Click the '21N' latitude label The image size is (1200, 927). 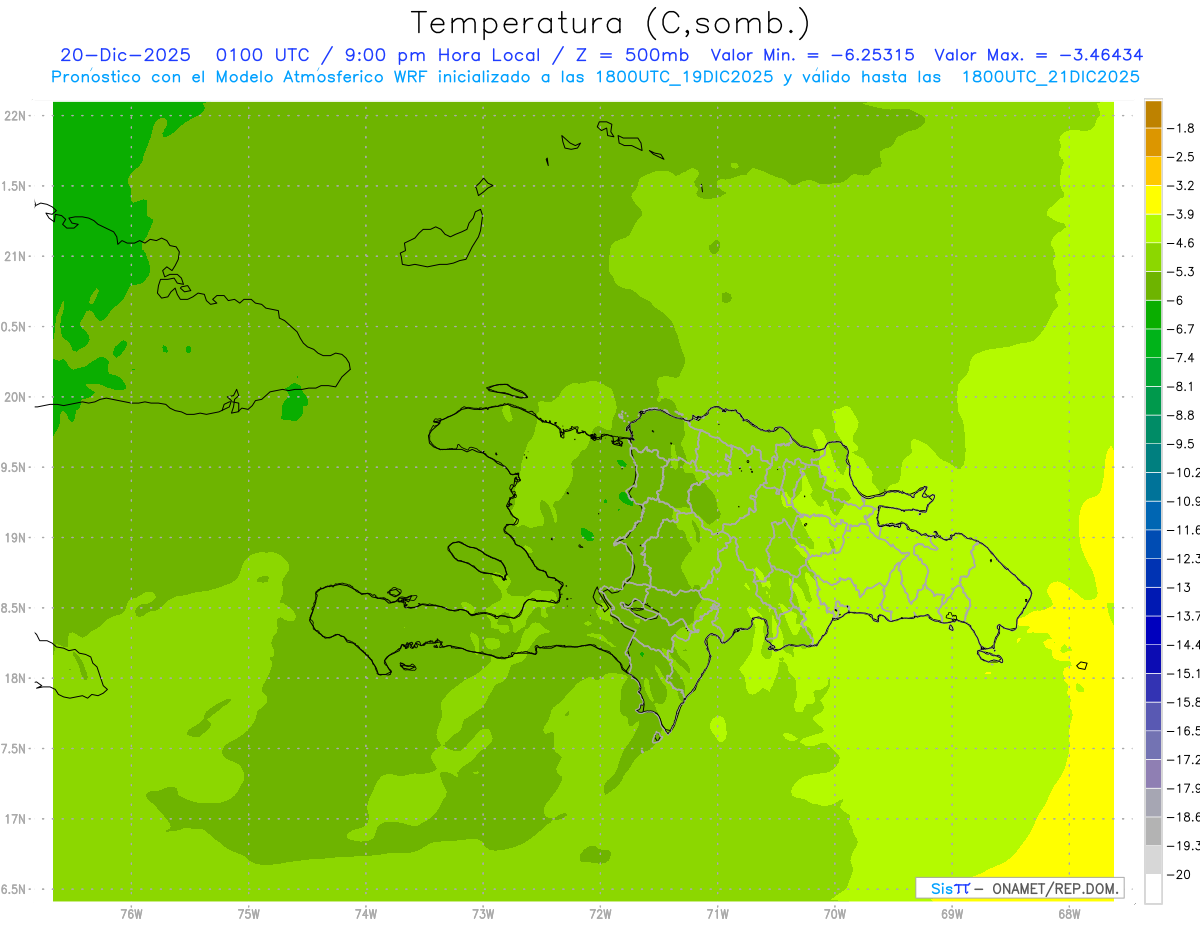click(x=17, y=256)
